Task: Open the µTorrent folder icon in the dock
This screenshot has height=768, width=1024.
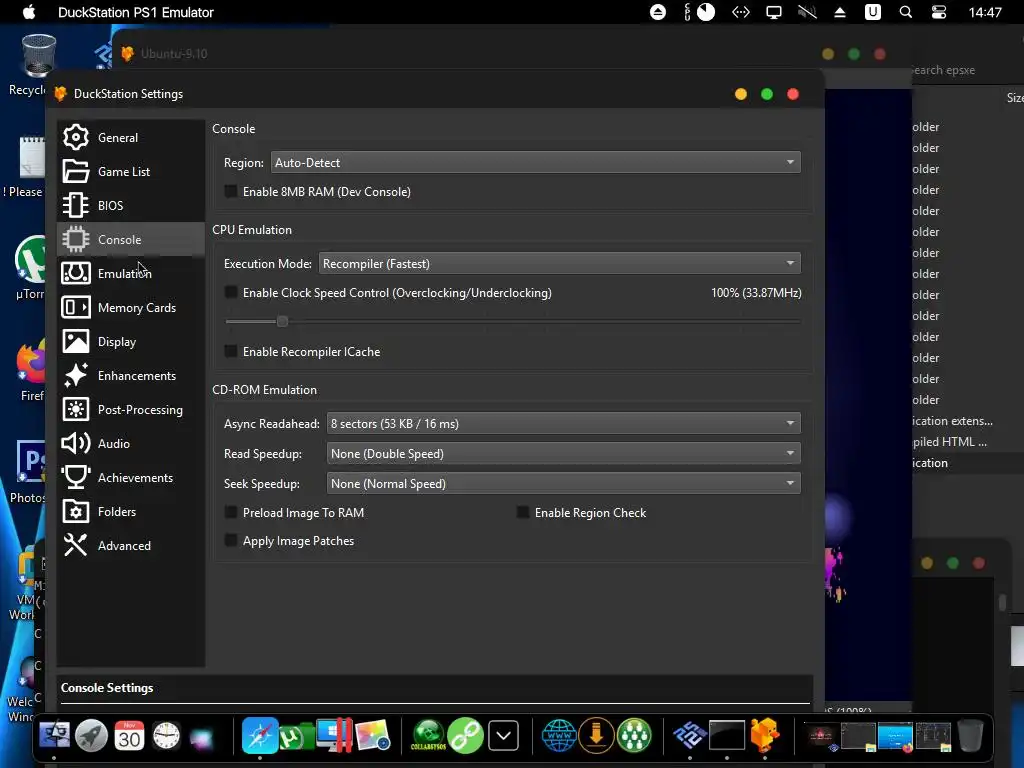Action: click(296, 737)
